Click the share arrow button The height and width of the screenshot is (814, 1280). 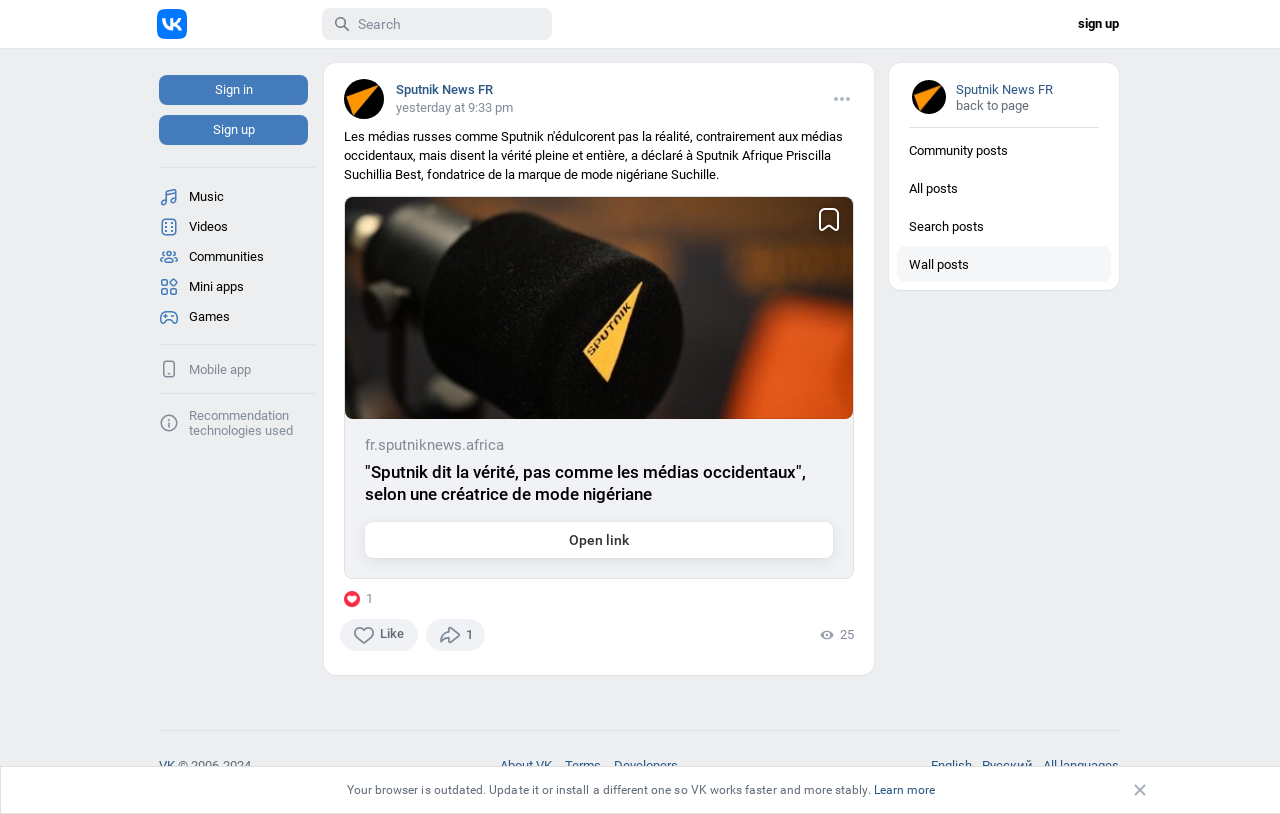click(x=455, y=635)
